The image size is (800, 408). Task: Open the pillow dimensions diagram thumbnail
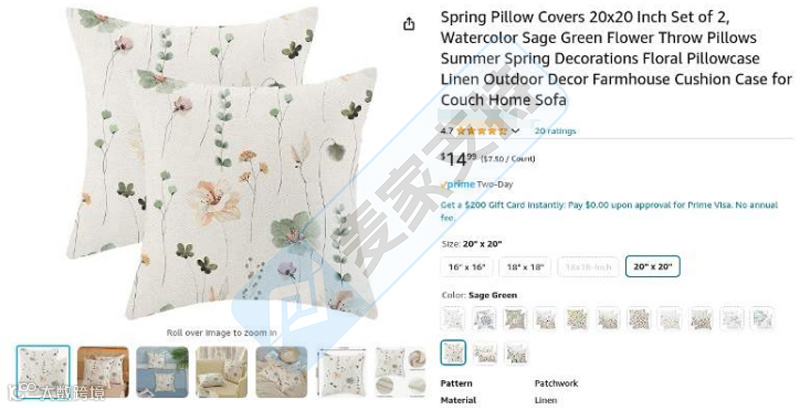click(x=341, y=372)
